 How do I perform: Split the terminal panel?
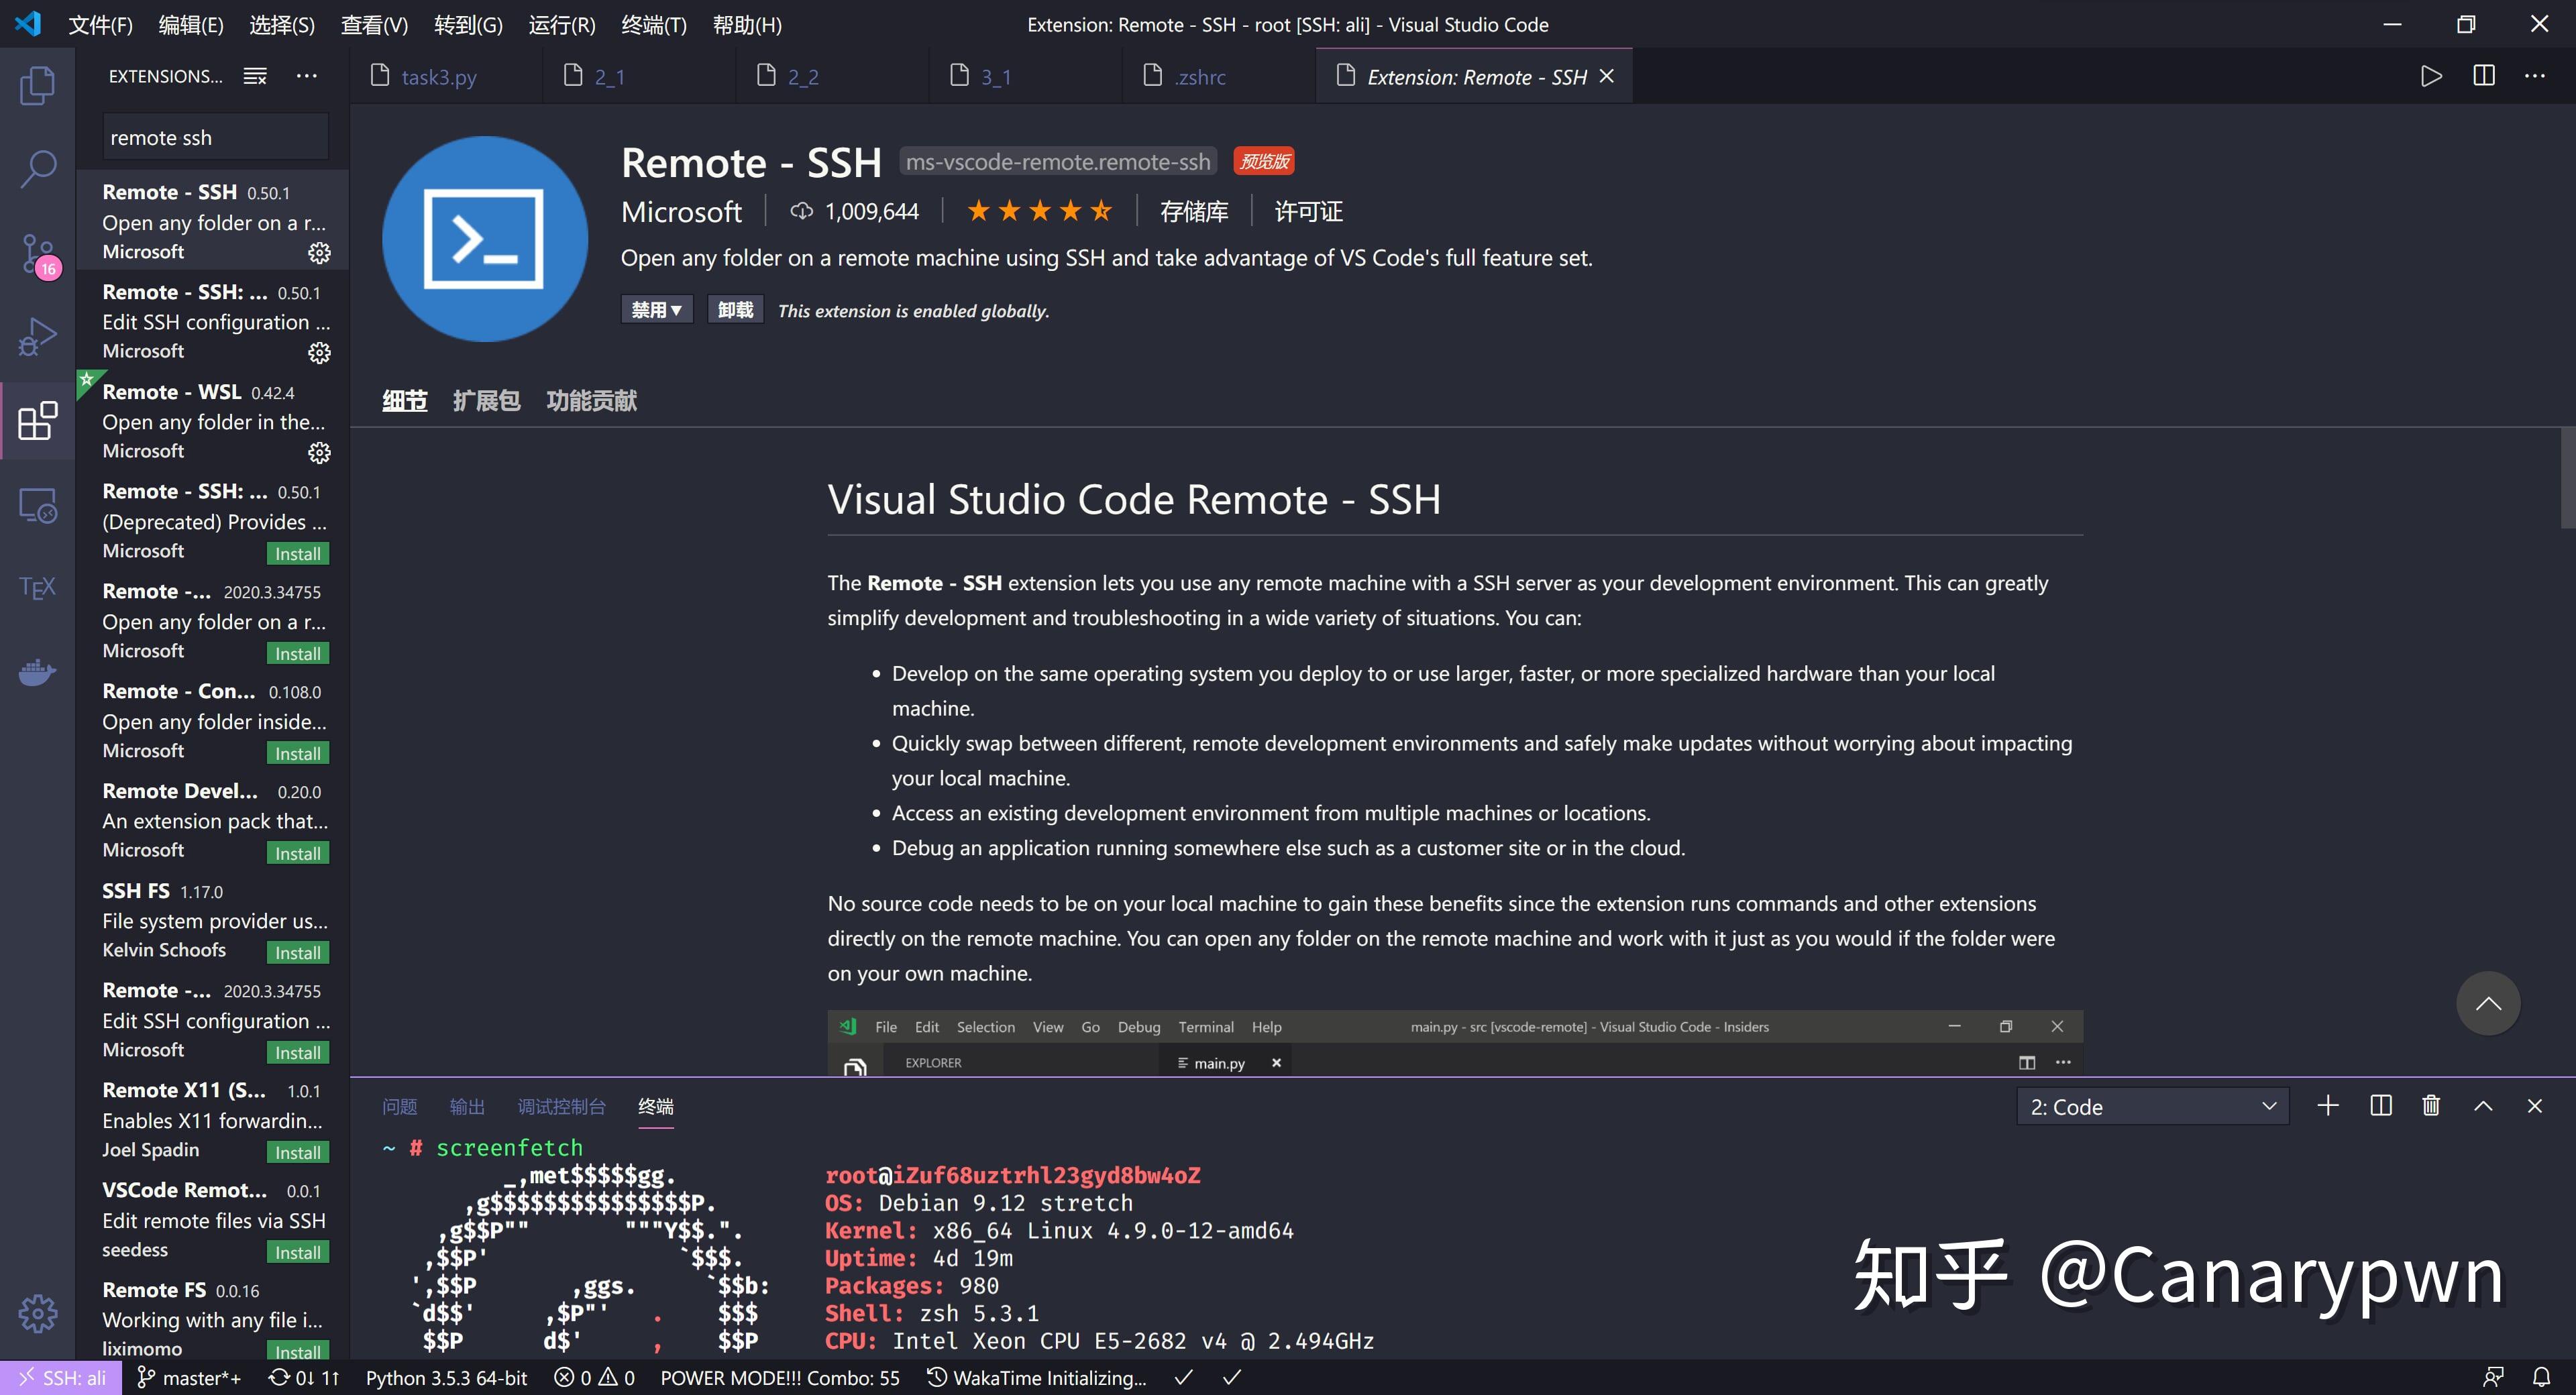tap(2381, 1105)
